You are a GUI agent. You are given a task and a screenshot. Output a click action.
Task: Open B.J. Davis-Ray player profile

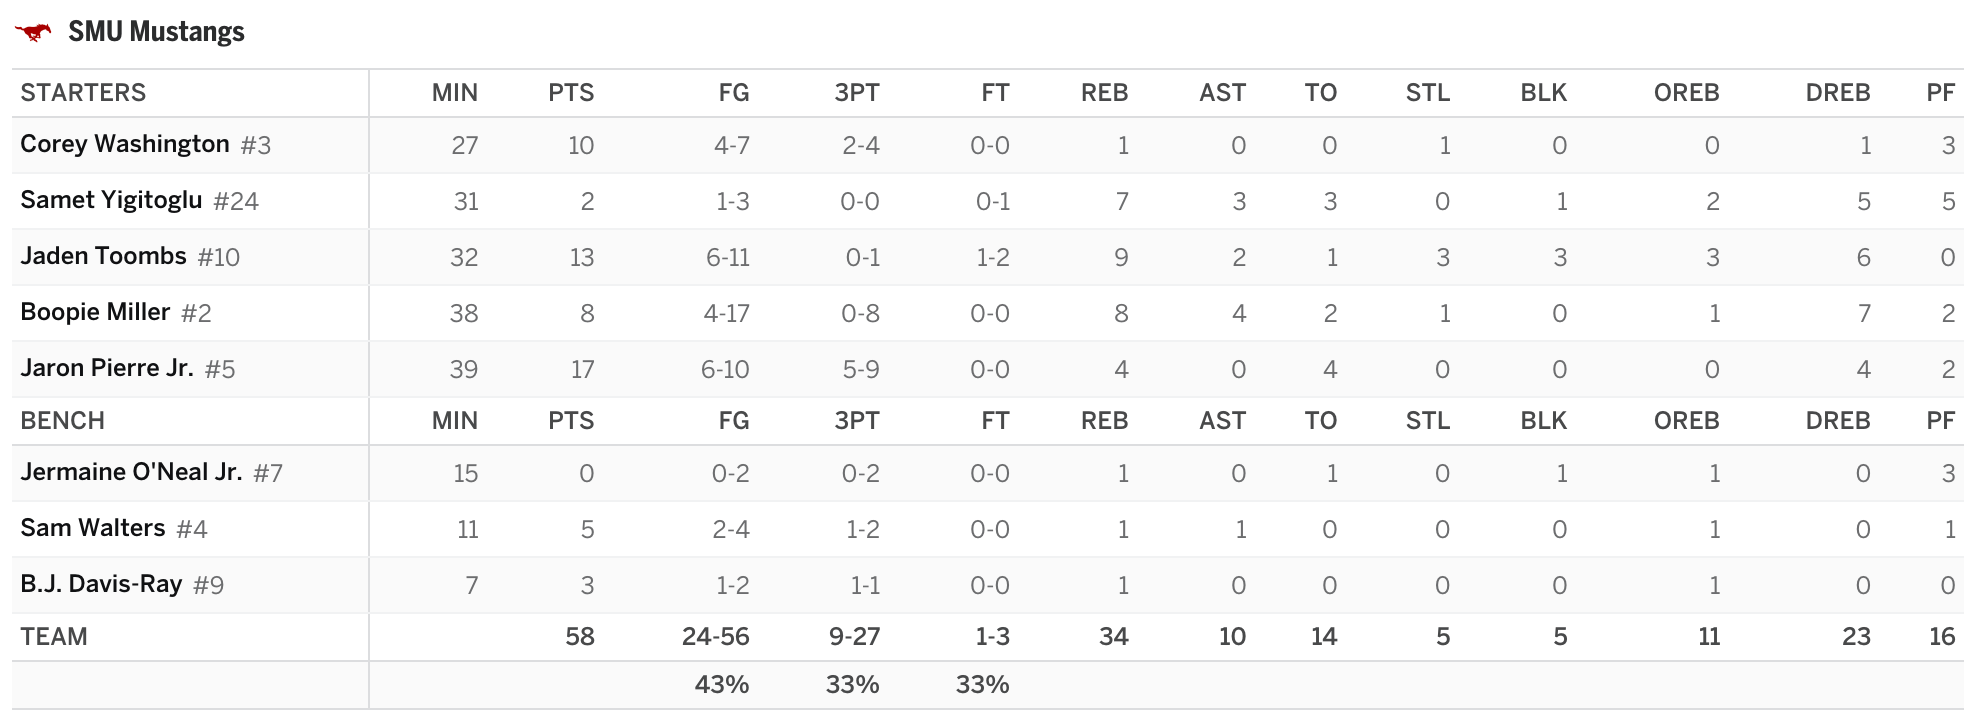point(101,584)
